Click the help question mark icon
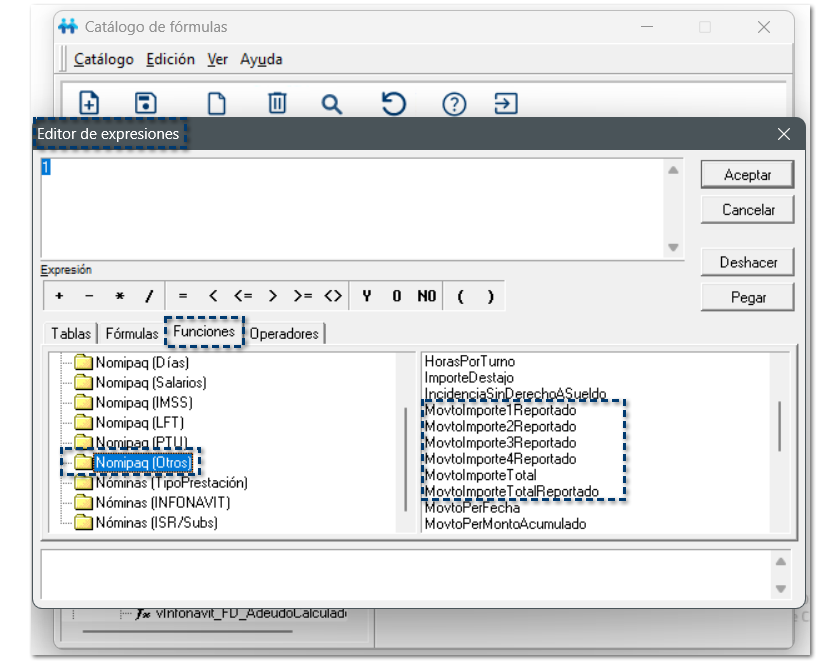Viewport: 819px width, 664px height. pos(455,103)
